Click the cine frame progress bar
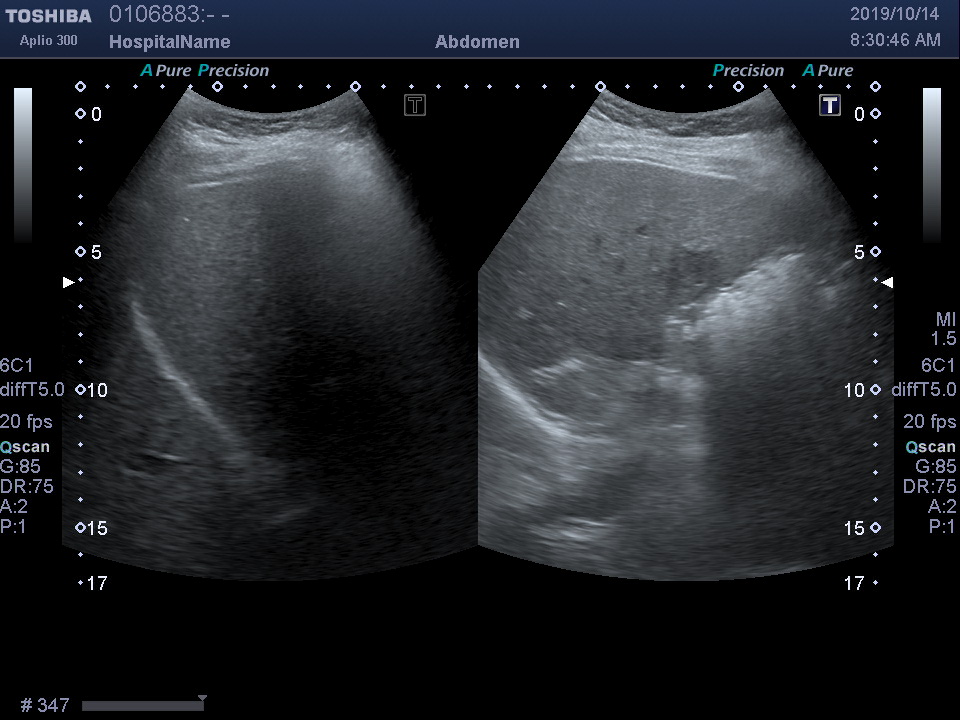 pyautogui.click(x=143, y=706)
